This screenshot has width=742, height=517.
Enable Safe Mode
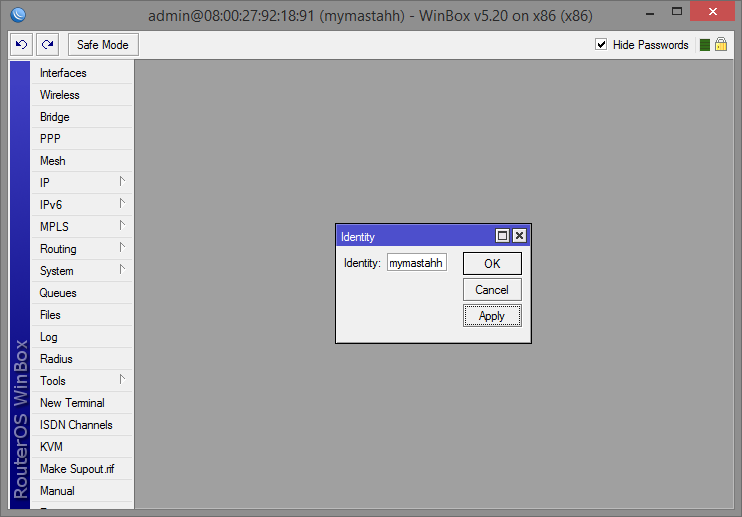[x=103, y=45]
